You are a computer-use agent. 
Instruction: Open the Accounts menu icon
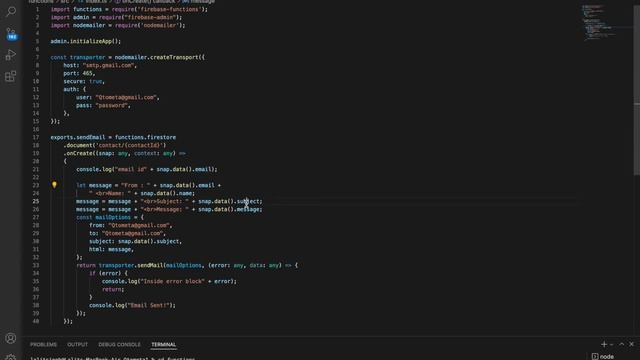pyautogui.click(x=11, y=338)
